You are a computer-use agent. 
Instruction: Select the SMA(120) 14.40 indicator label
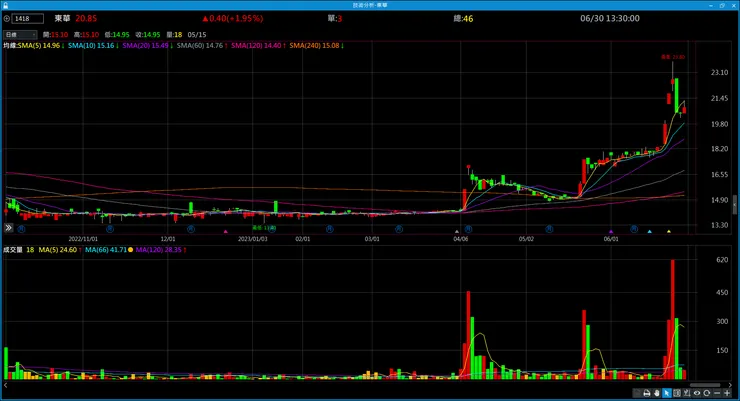click(258, 46)
